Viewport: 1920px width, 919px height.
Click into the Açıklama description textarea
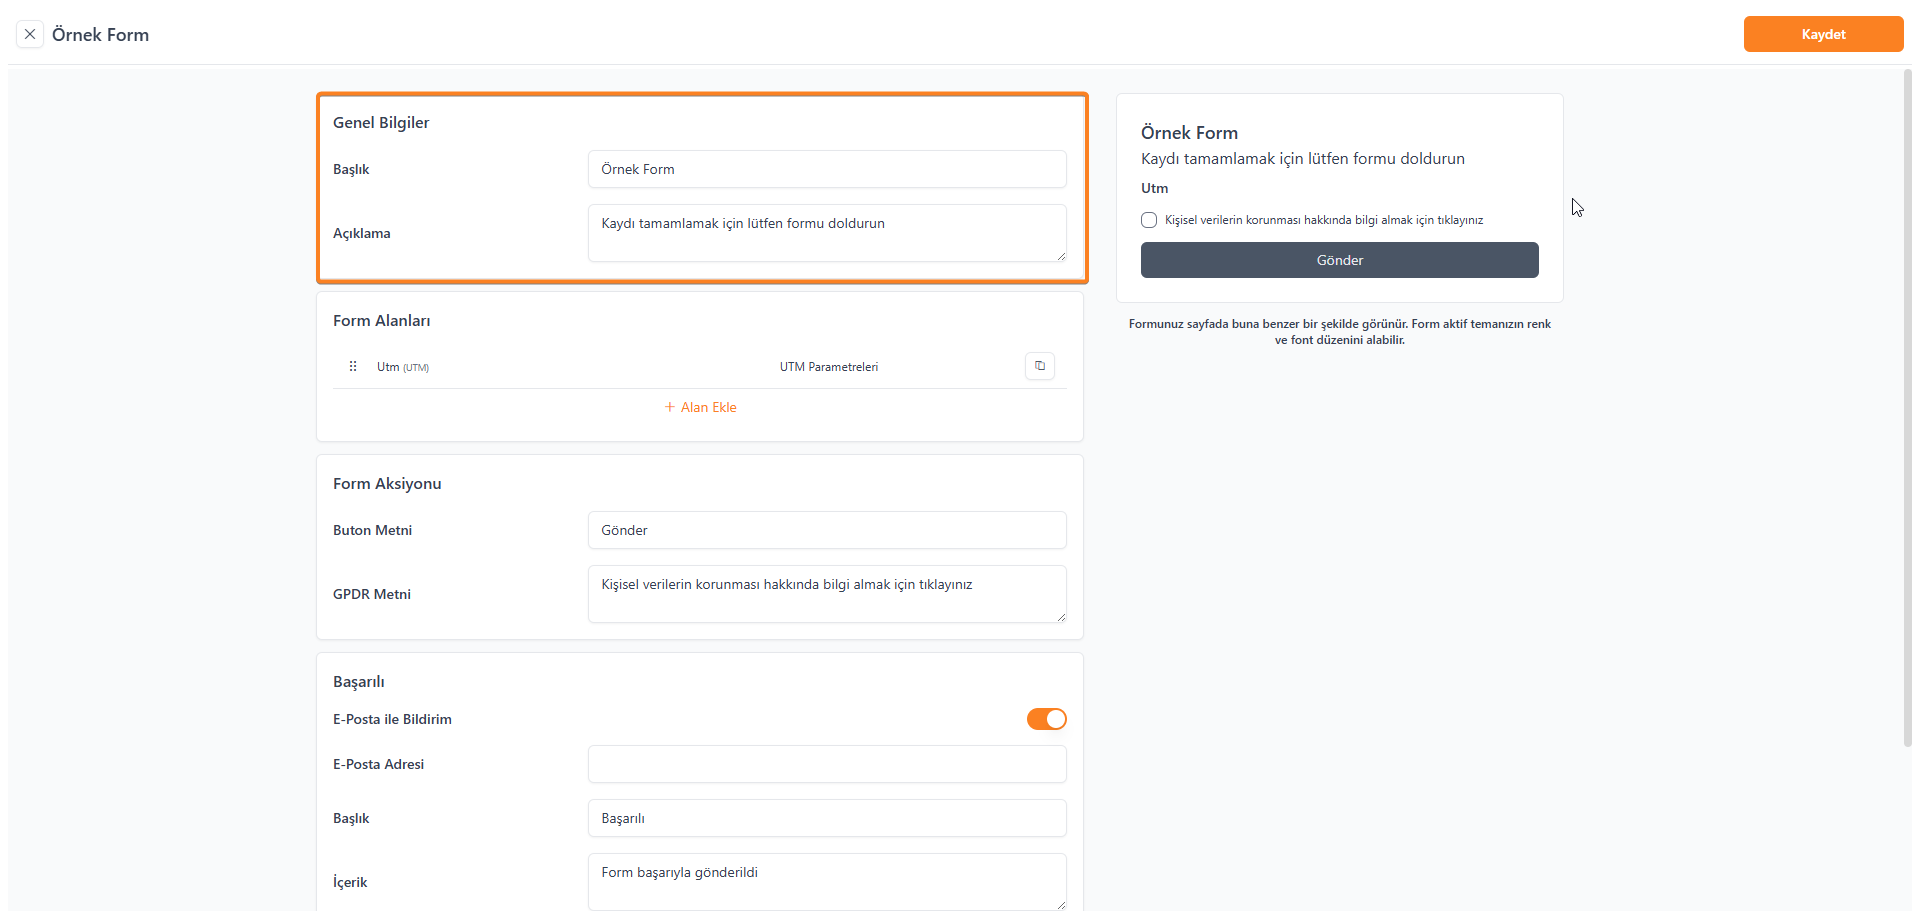pos(826,232)
